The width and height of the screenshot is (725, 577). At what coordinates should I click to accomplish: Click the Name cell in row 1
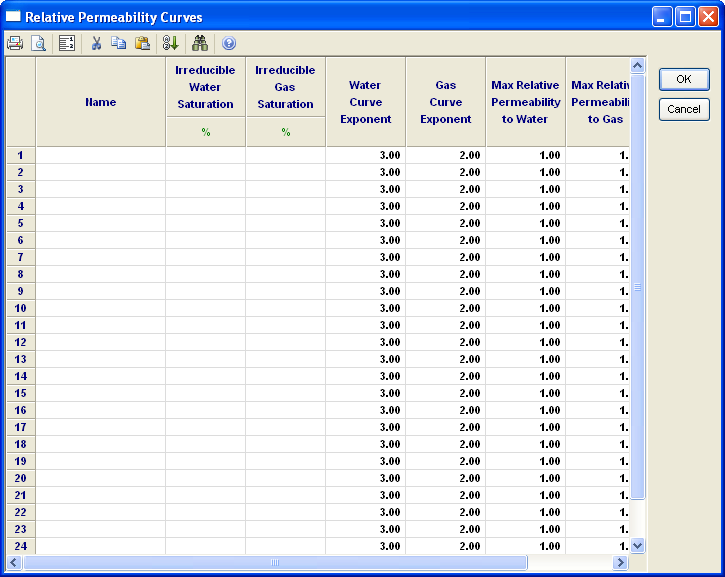[x=101, y=155]
